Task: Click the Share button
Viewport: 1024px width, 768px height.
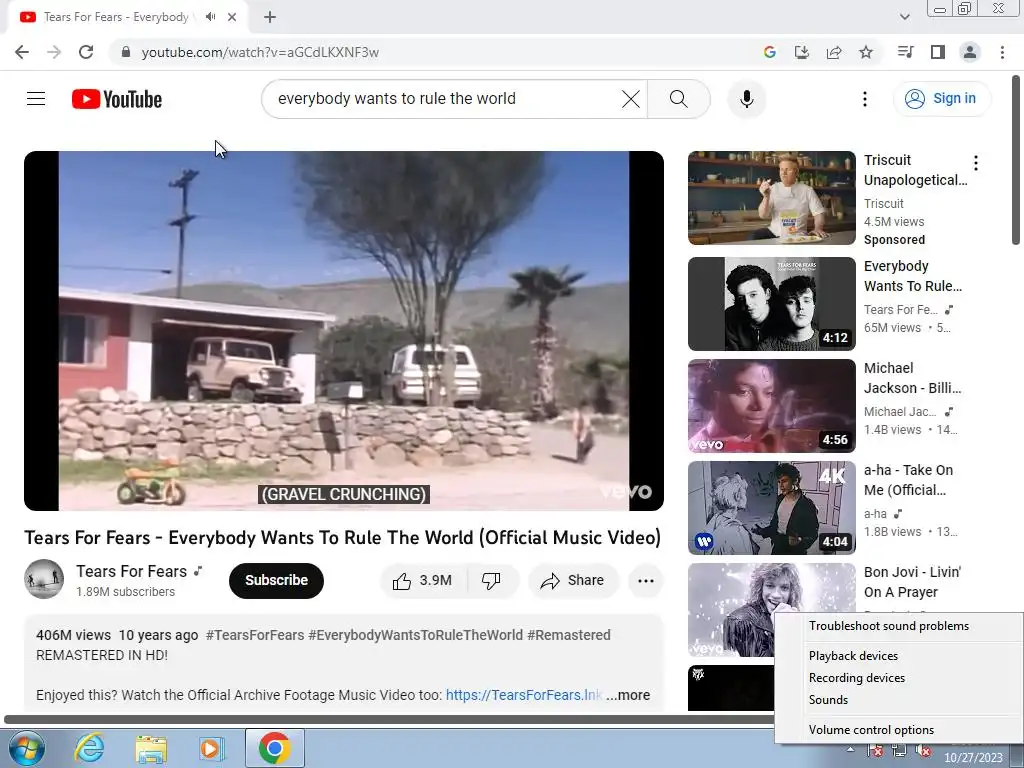Action: click(573, 581)
